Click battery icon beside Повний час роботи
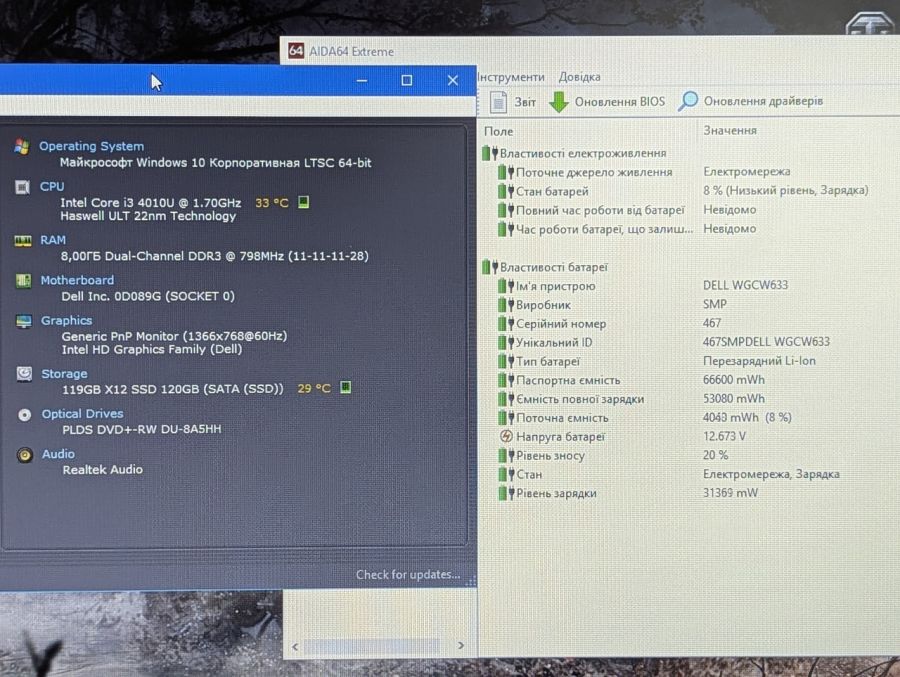The image size is (900, 677). tap(506, 210)
